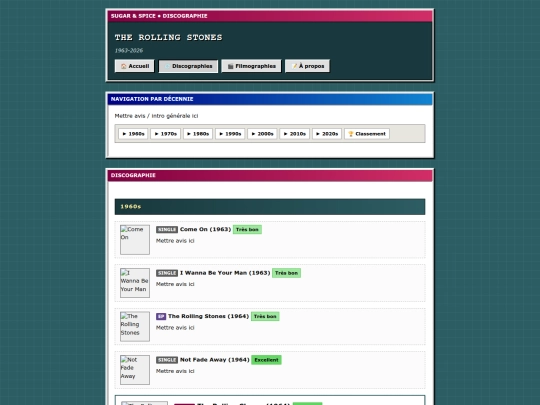Jump to the 1960s decade
The height and width of the screenshot is (405, 540).
pyautogui.click(x=133, y=134)
